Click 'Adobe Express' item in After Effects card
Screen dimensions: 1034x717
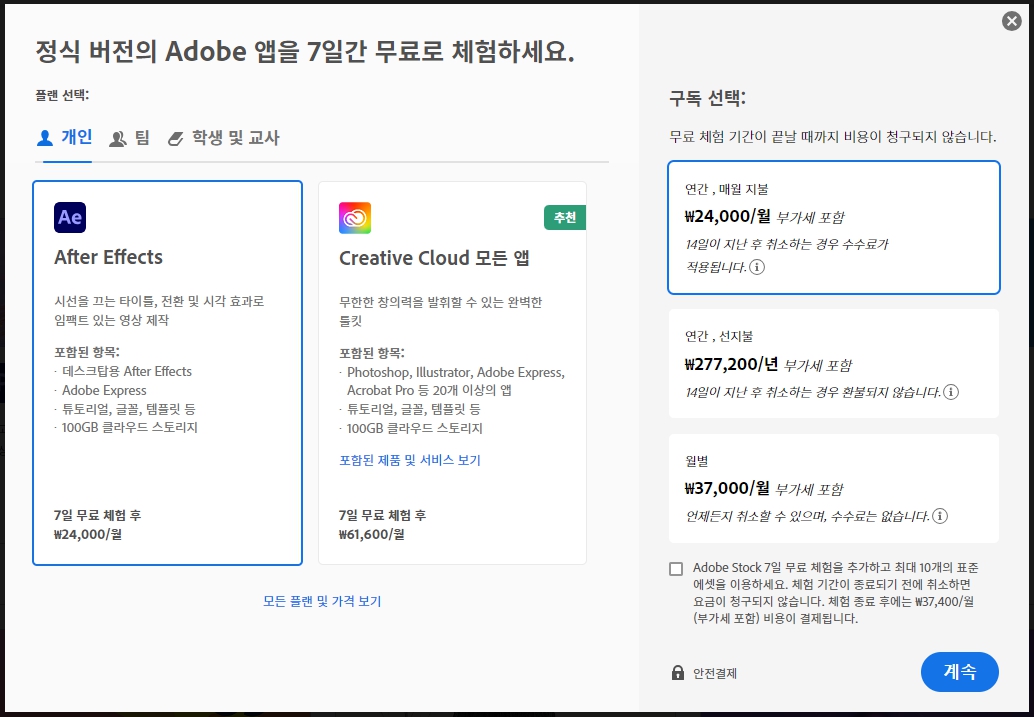(x=104, y=390)
